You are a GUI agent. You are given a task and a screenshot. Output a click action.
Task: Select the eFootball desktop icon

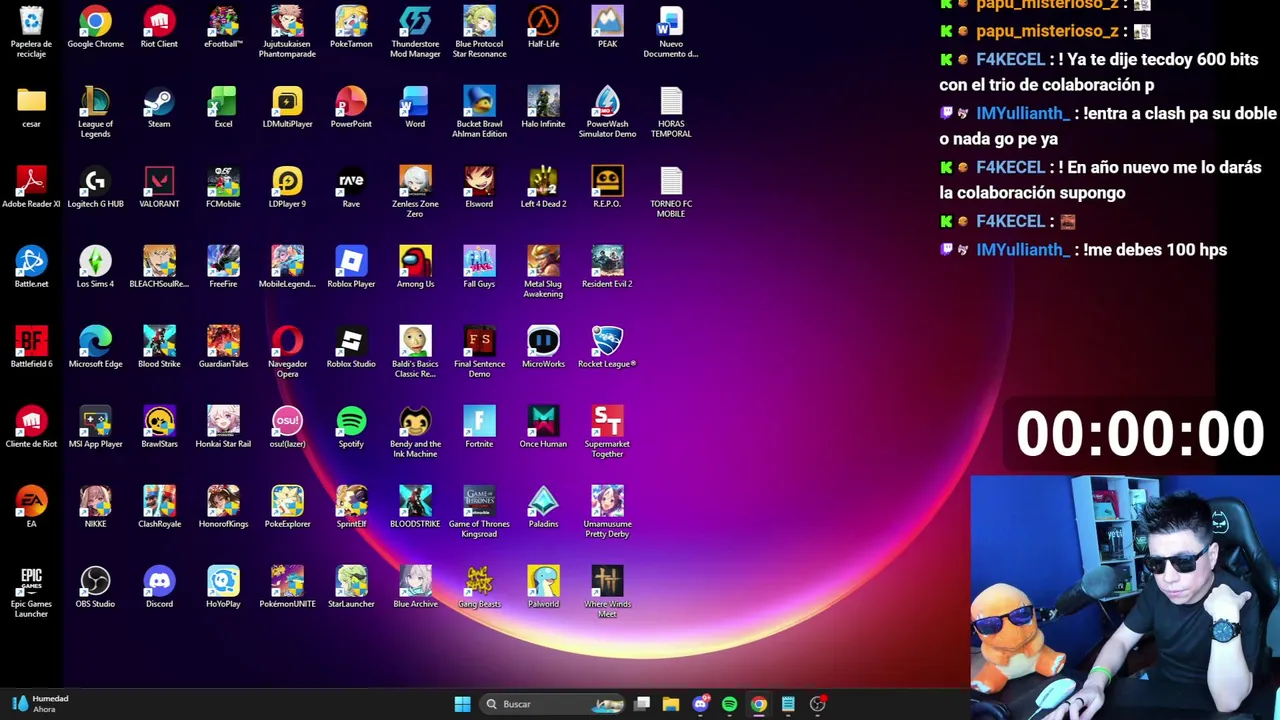pos(223,28)
